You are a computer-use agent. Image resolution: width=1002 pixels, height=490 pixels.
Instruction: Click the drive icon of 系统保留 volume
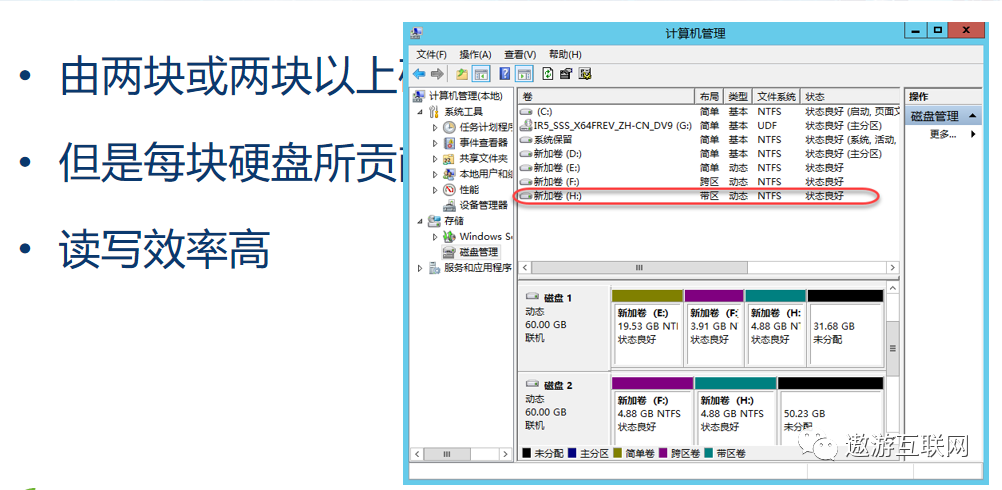[527, 139]
